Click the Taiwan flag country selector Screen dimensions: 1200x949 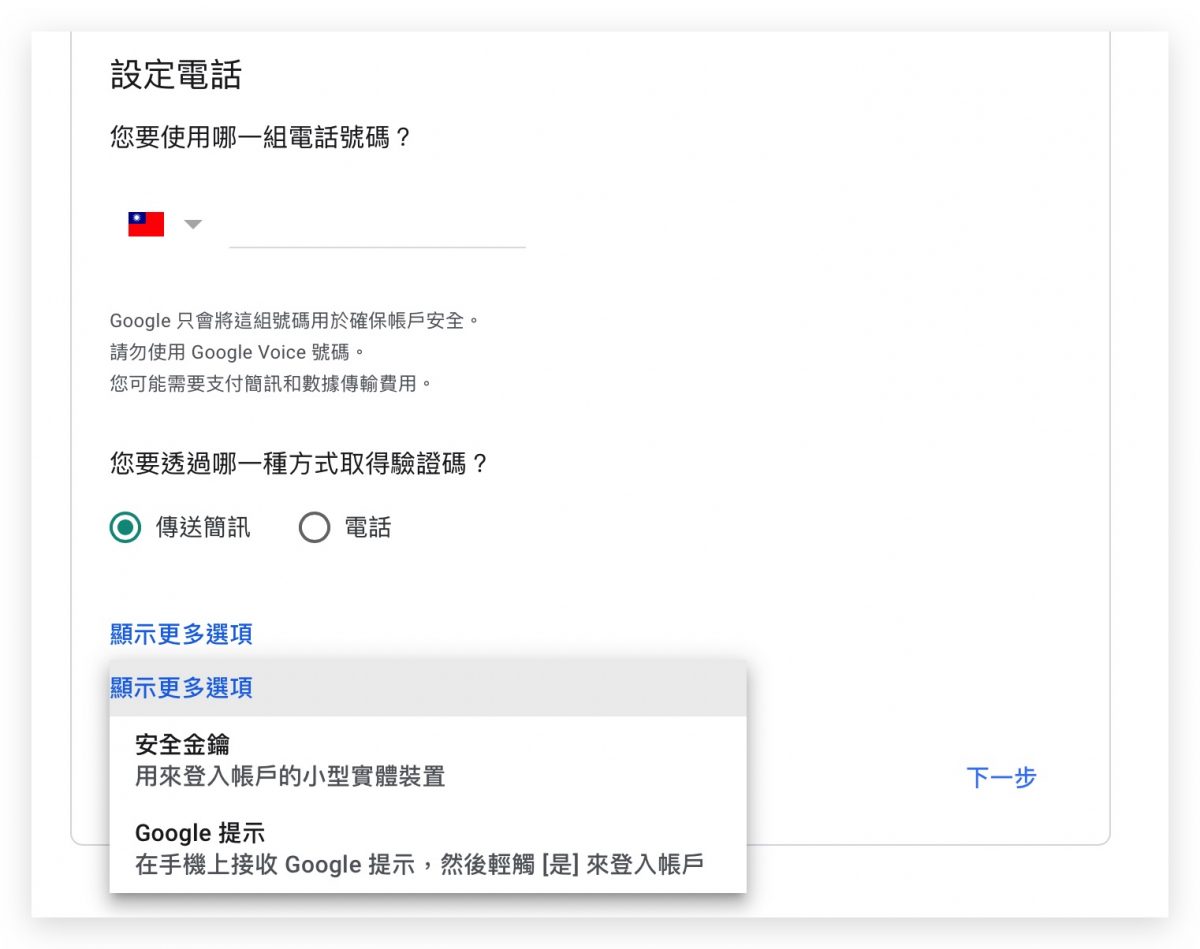pos(146,224)
